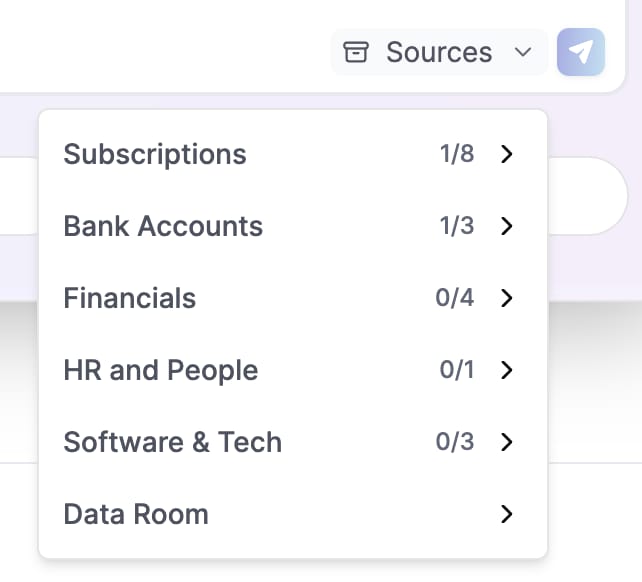
Task: Select the HR and People category
Action: (293, 370)
